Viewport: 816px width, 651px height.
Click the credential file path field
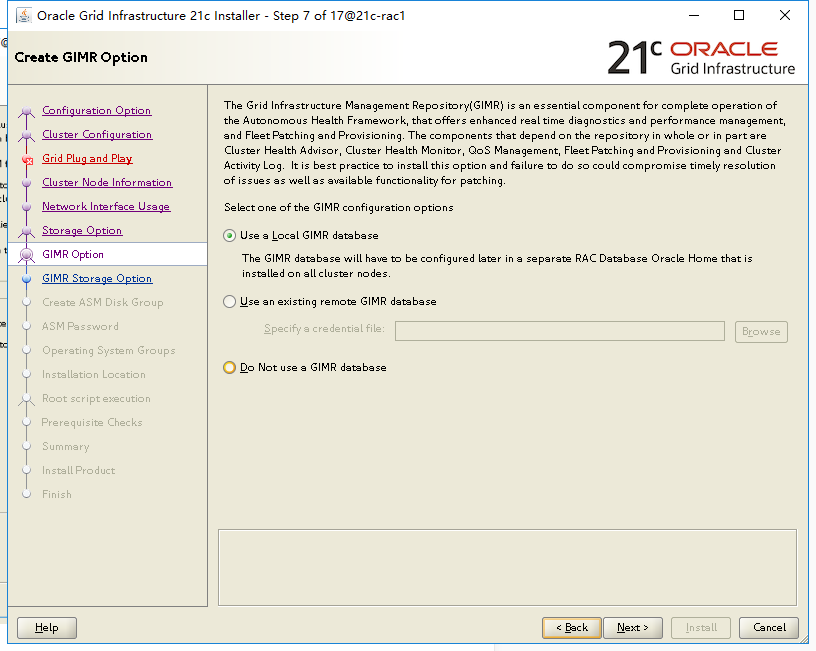click(559, 331)
